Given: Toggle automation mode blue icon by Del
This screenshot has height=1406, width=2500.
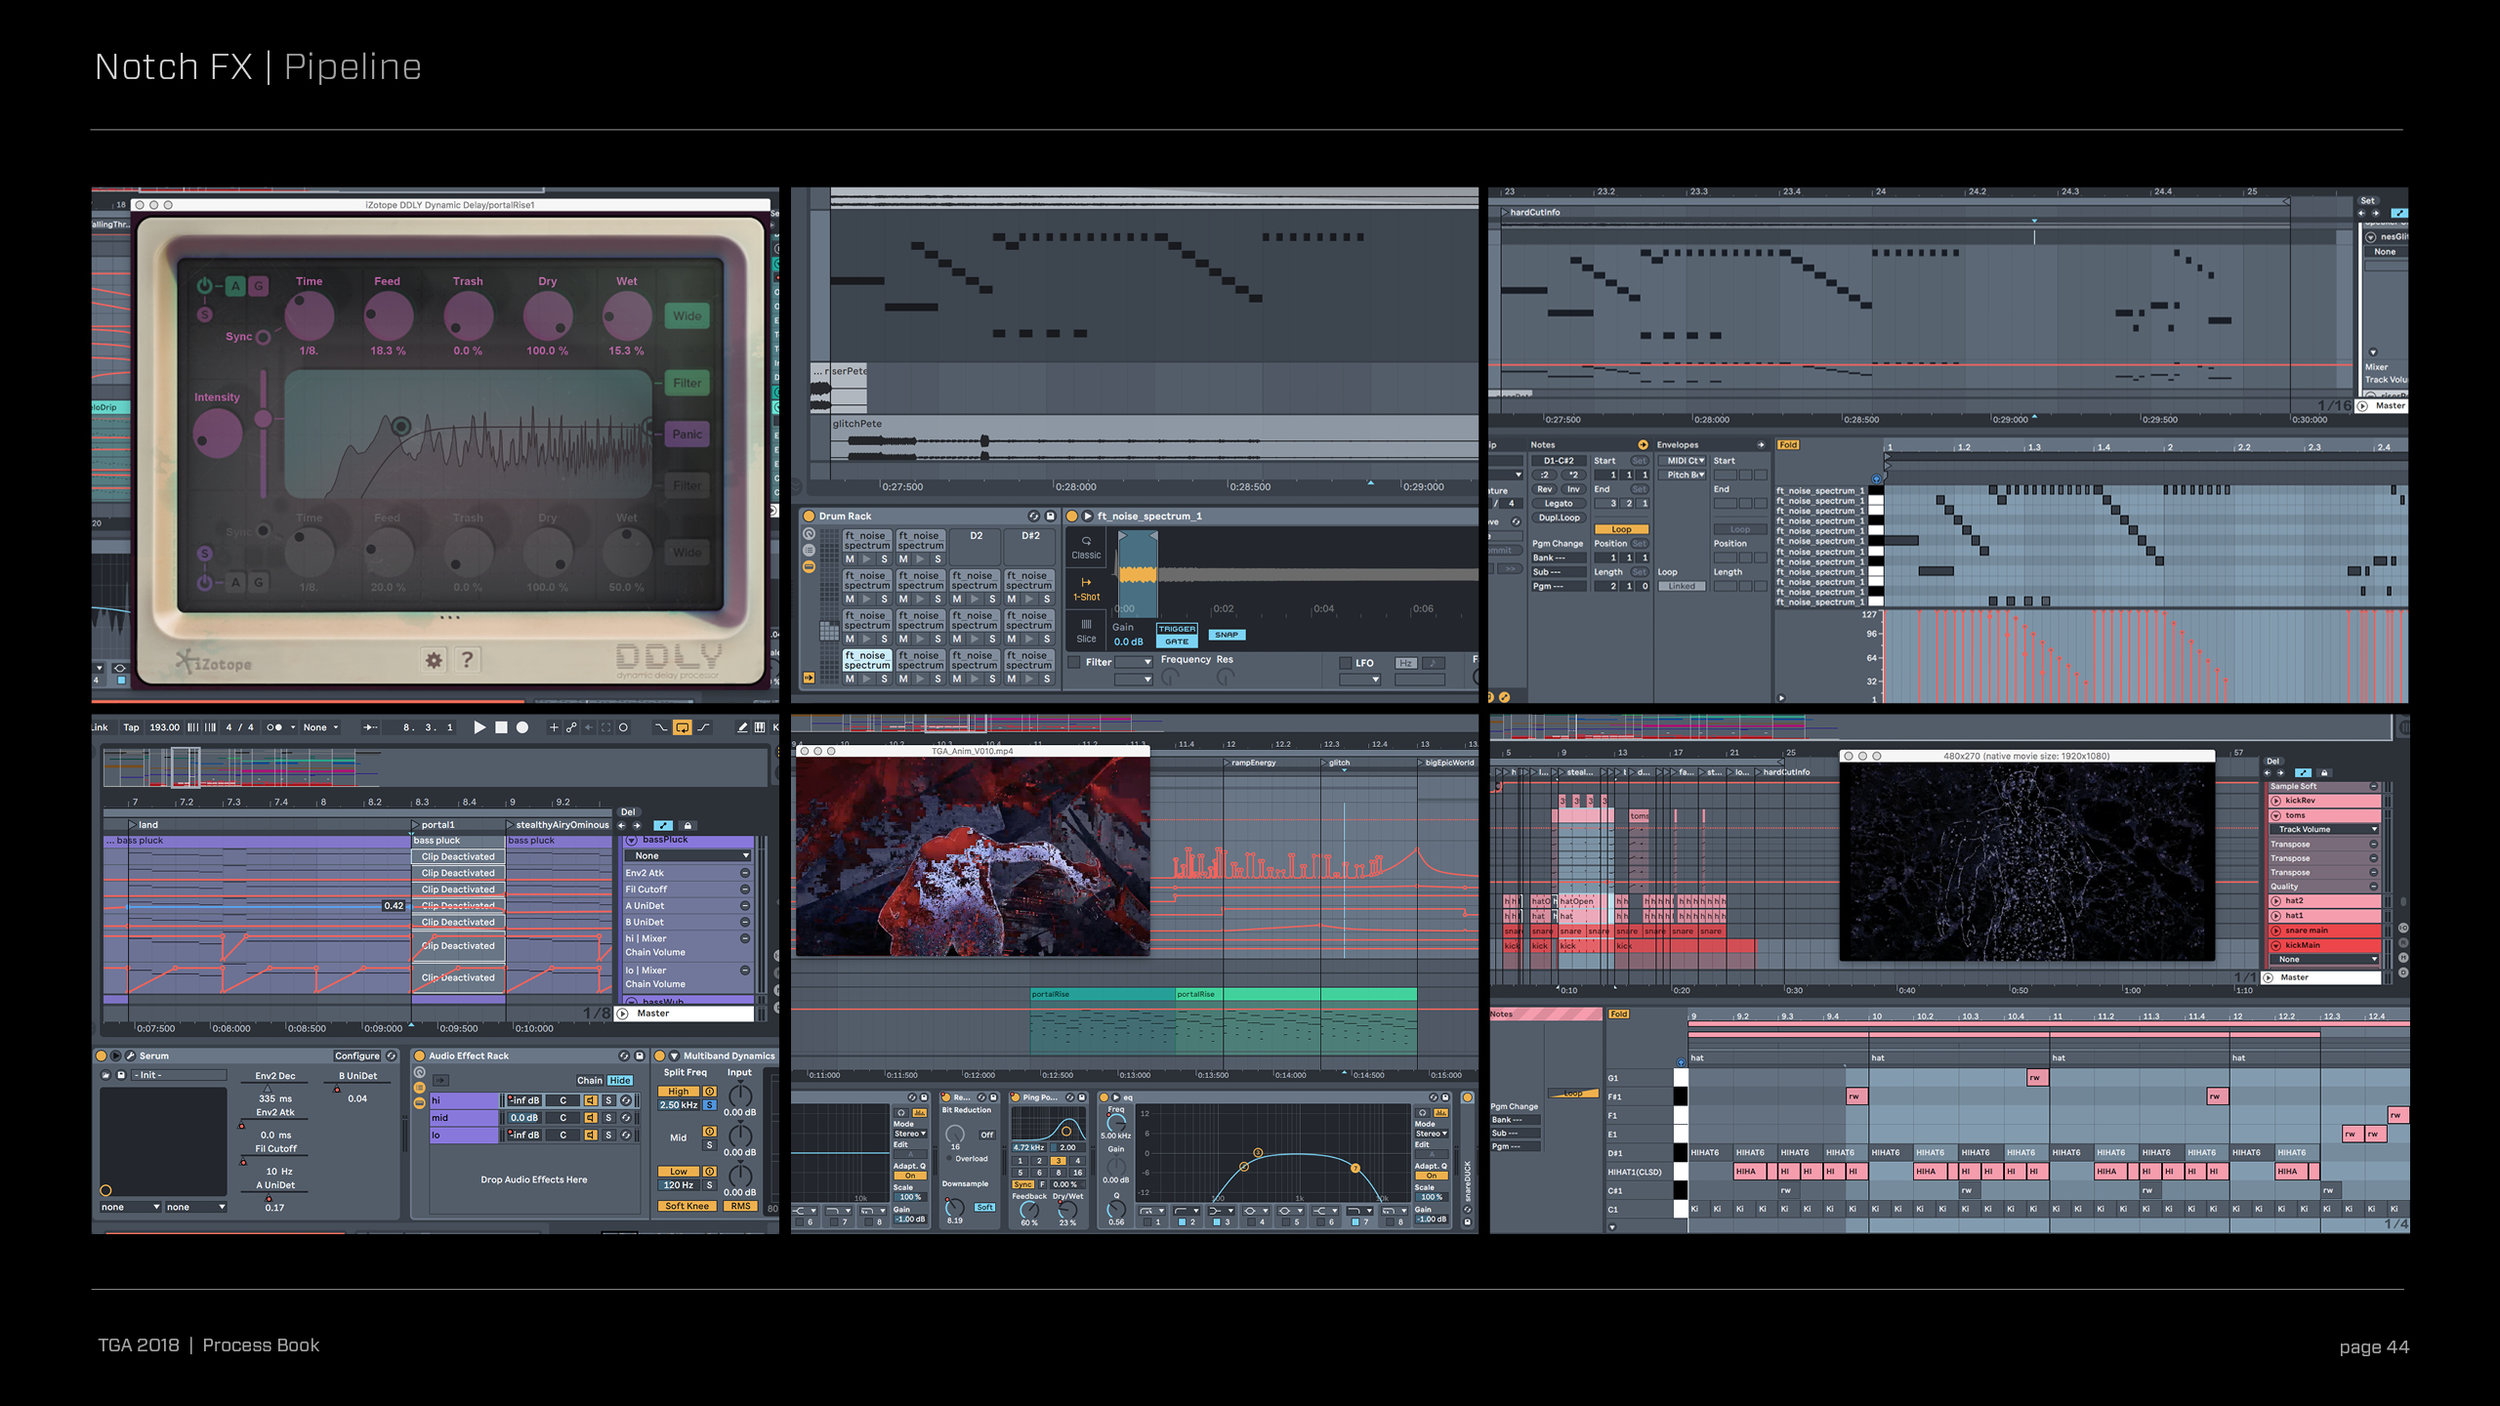Looking at the screenshot, I should click(x=663, y=826).
